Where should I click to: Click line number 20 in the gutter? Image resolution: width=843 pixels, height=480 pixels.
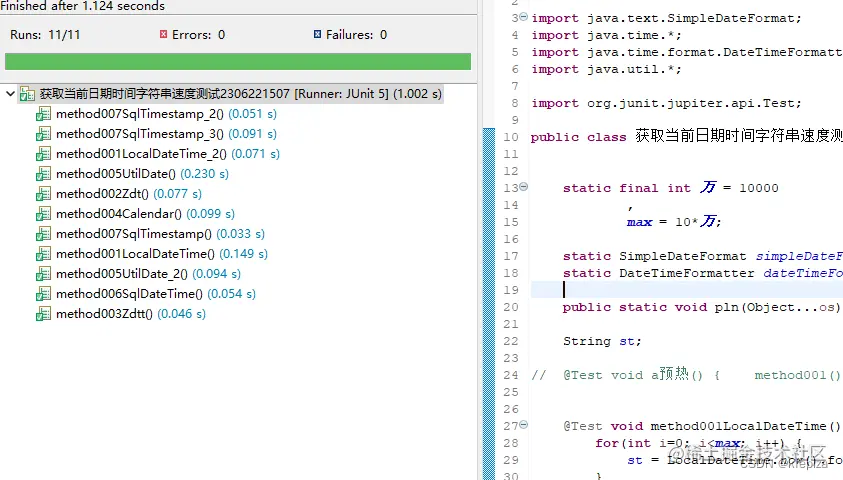[x=511, y=307]
